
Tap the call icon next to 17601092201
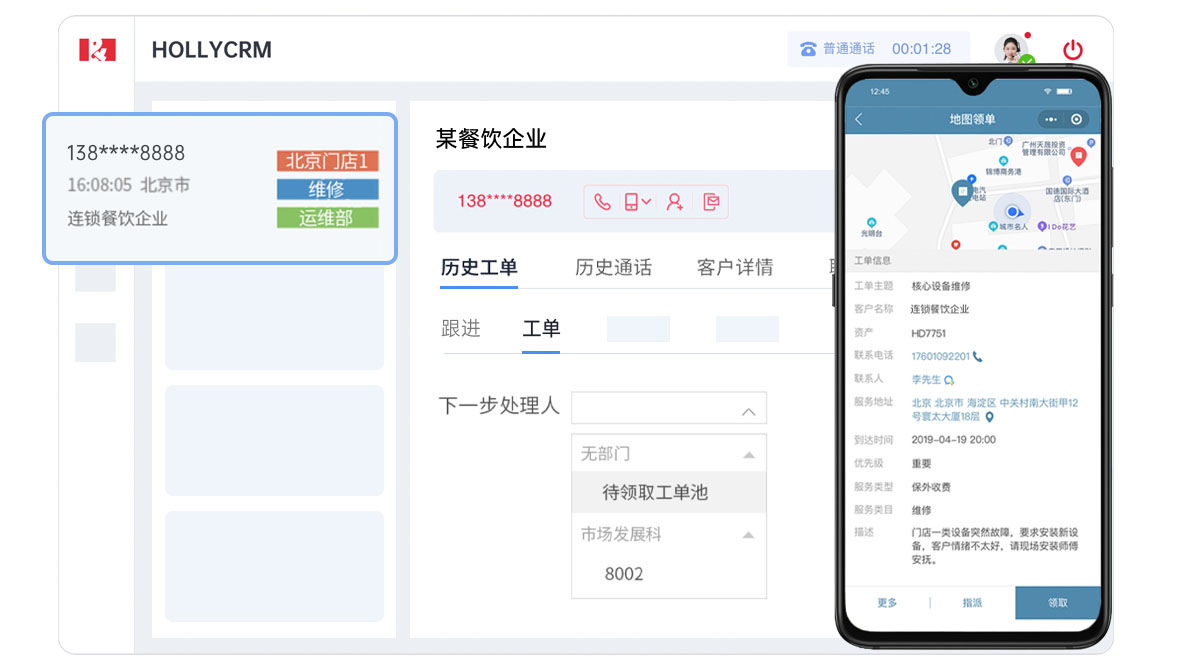point(977,357)
